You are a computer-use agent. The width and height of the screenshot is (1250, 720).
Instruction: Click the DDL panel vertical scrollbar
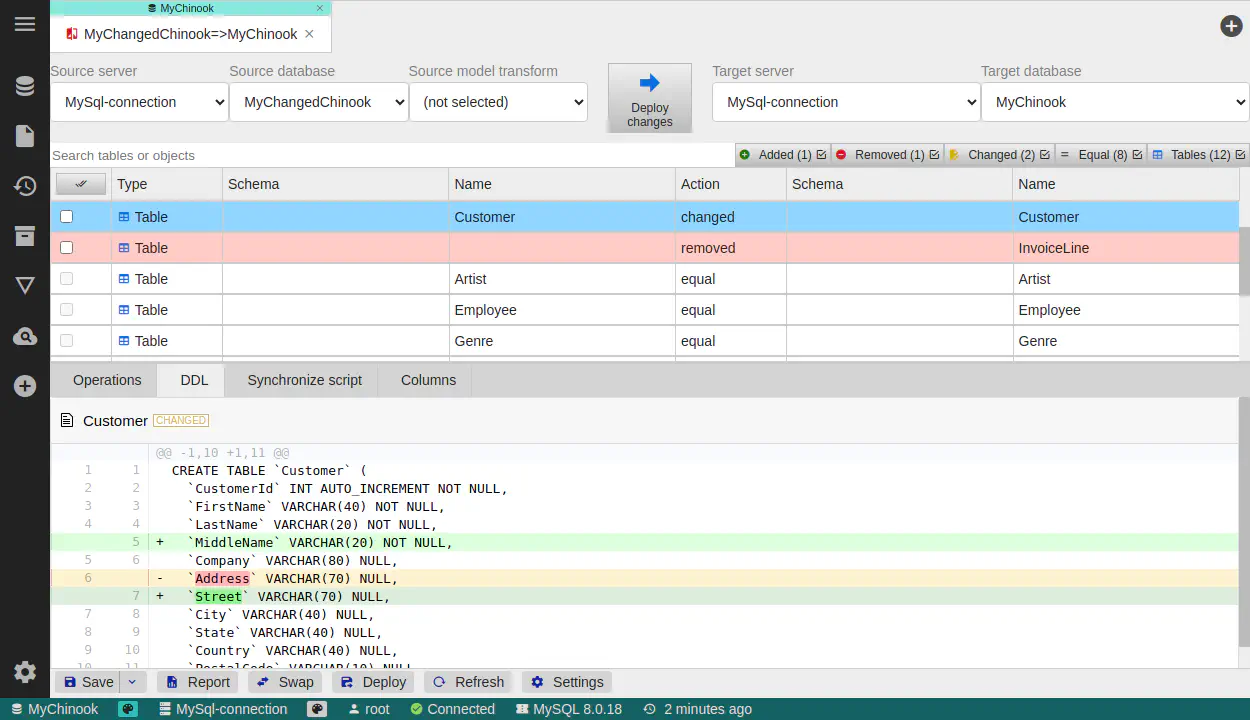pyautogui.click(x=1243, y=520)
